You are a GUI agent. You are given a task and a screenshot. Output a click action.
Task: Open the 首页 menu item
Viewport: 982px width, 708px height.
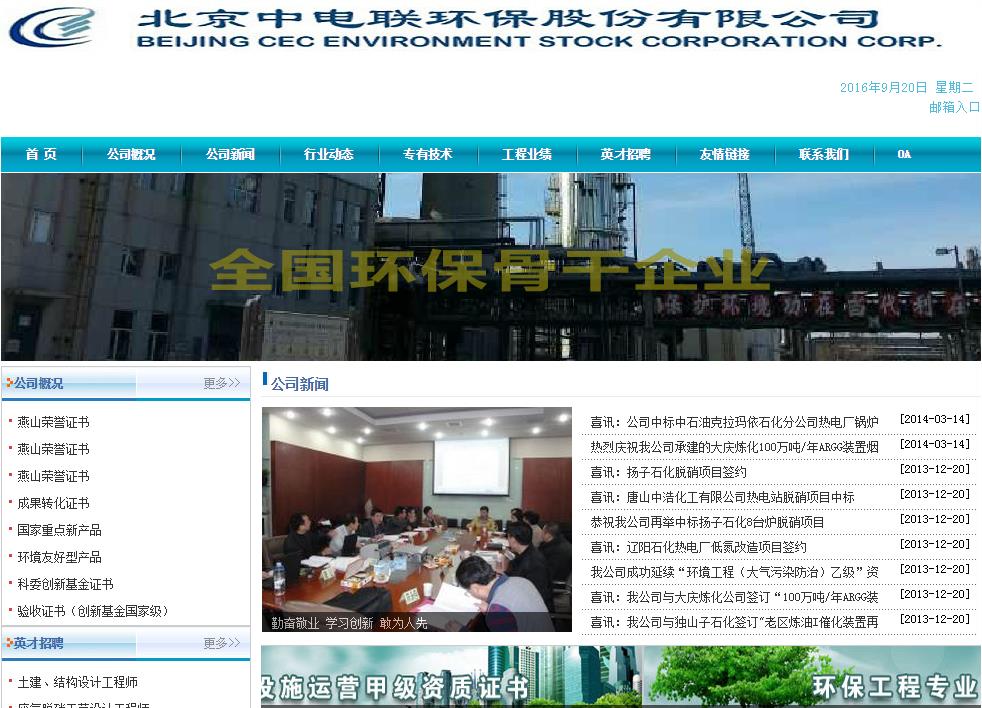pos(41,154)
